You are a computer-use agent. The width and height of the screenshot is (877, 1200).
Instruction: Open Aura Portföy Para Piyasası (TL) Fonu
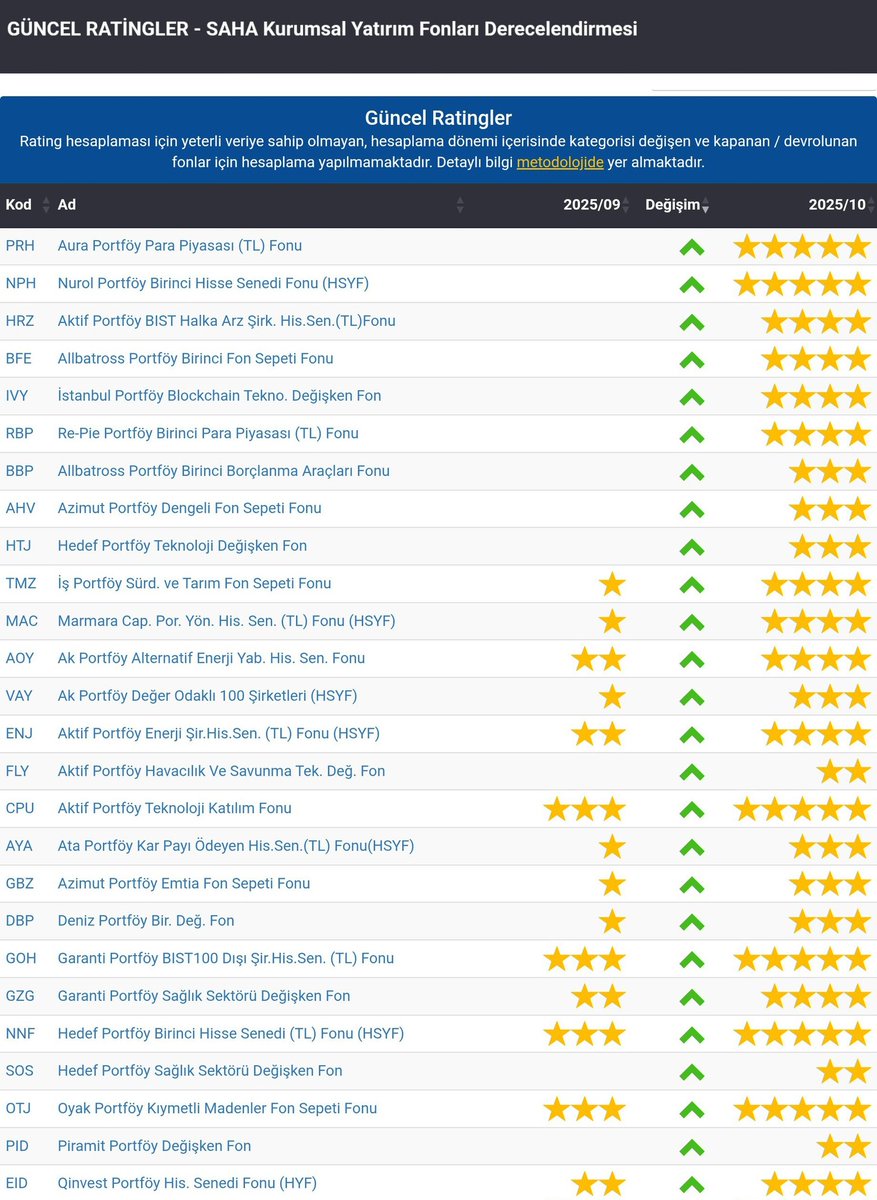[x=180, y=246]
